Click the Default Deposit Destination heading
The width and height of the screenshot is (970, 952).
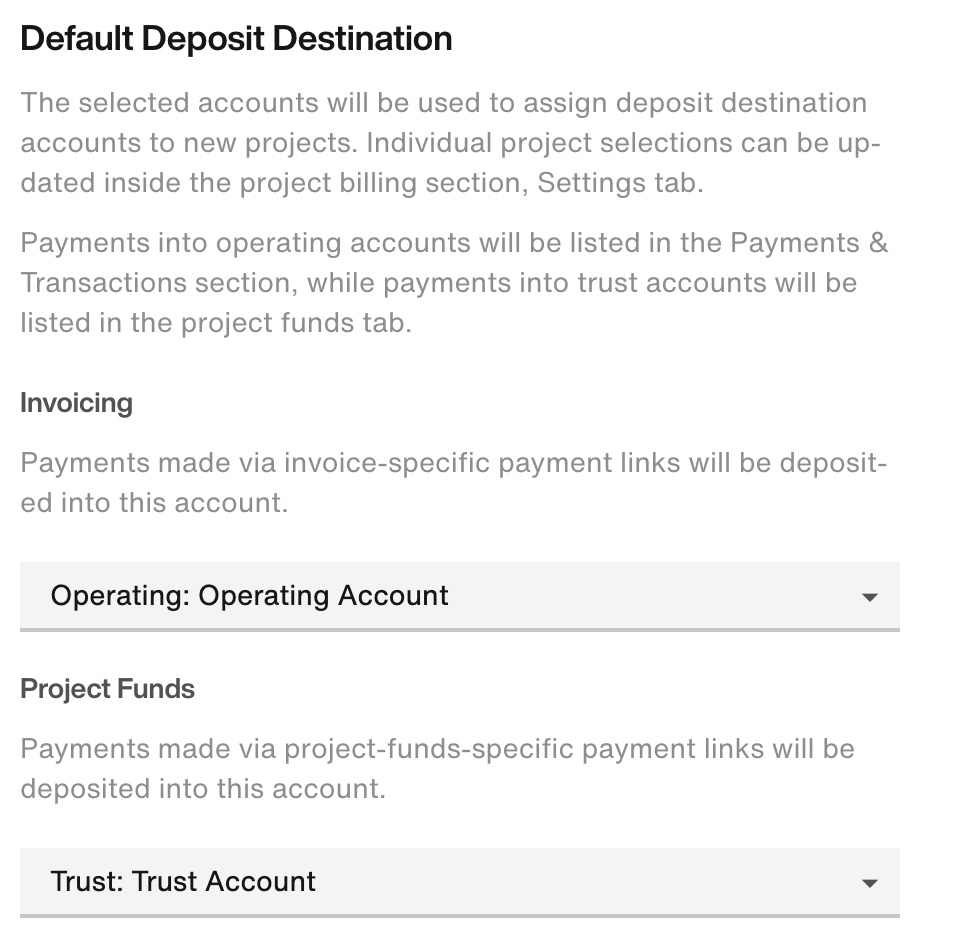pos(236,38)
